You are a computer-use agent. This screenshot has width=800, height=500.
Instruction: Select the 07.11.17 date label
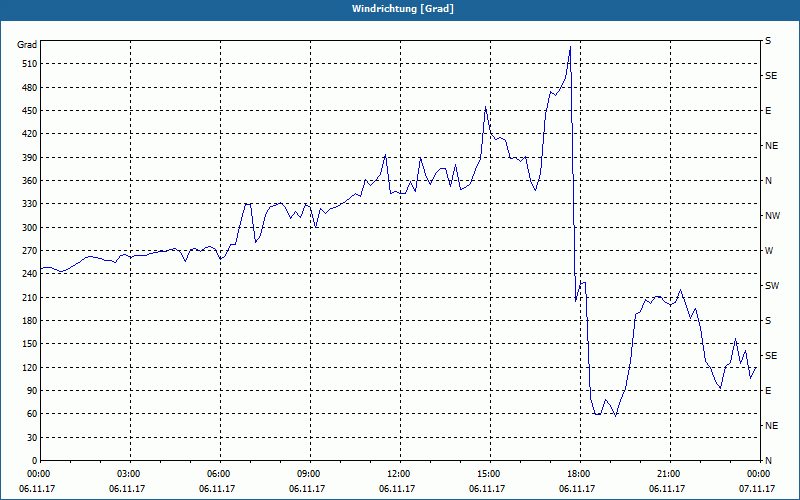tap(757, 489)
